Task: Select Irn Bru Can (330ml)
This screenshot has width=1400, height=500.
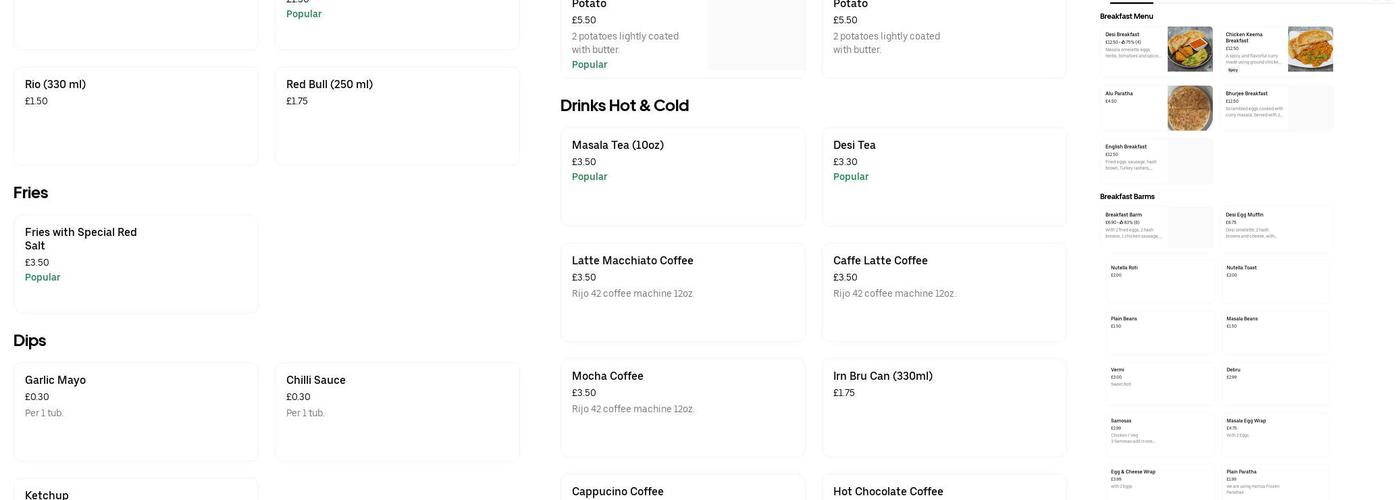Action: tap(944, 407)
